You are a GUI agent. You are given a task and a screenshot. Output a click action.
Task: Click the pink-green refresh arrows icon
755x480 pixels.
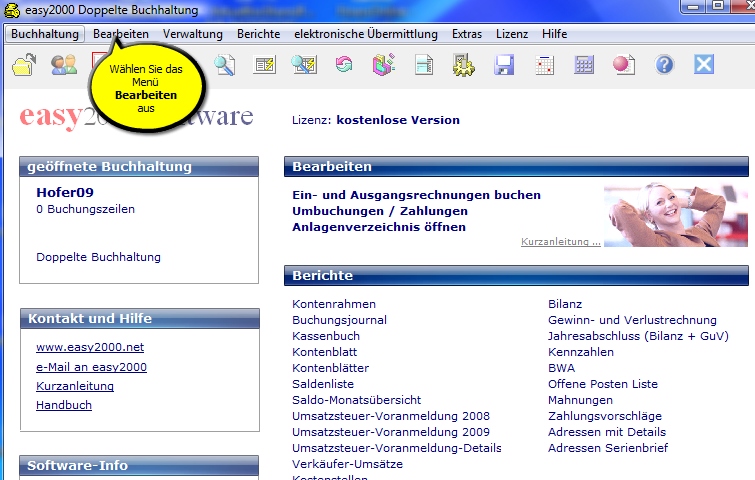tap(344, 65)
